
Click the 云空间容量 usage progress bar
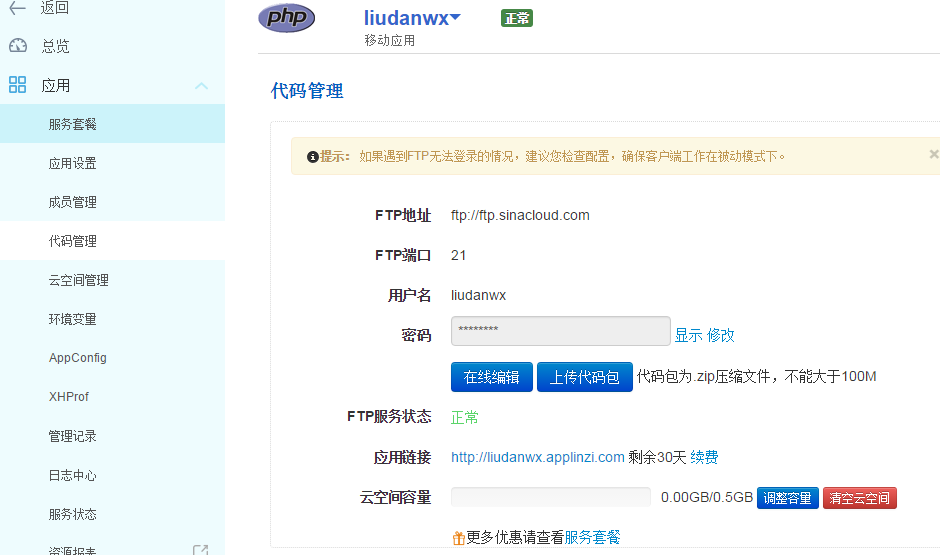pyautogui.click(x=550, y=497)
